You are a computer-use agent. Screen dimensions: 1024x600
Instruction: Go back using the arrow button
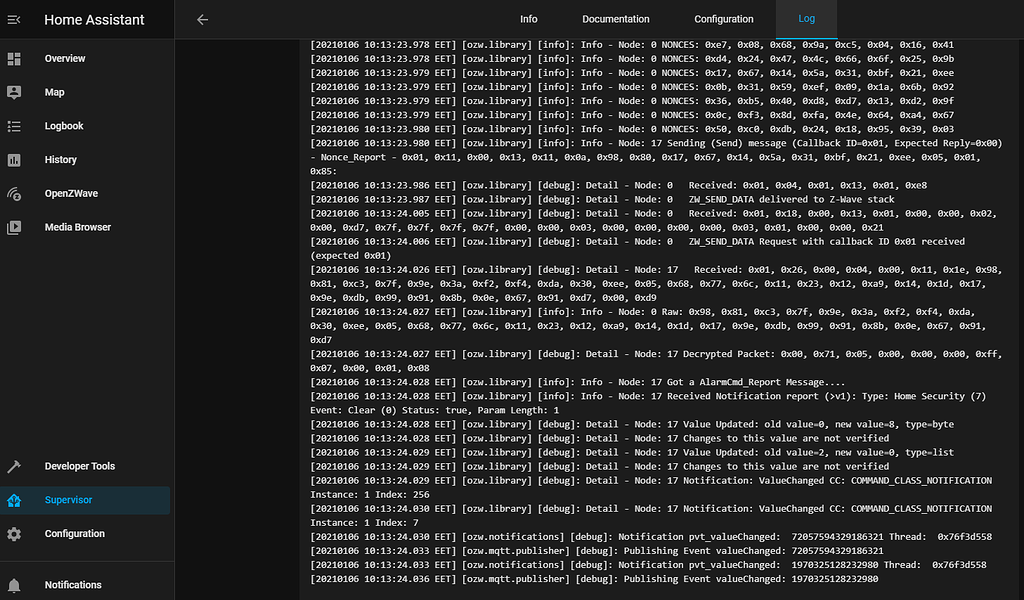[x=203, y=19]
